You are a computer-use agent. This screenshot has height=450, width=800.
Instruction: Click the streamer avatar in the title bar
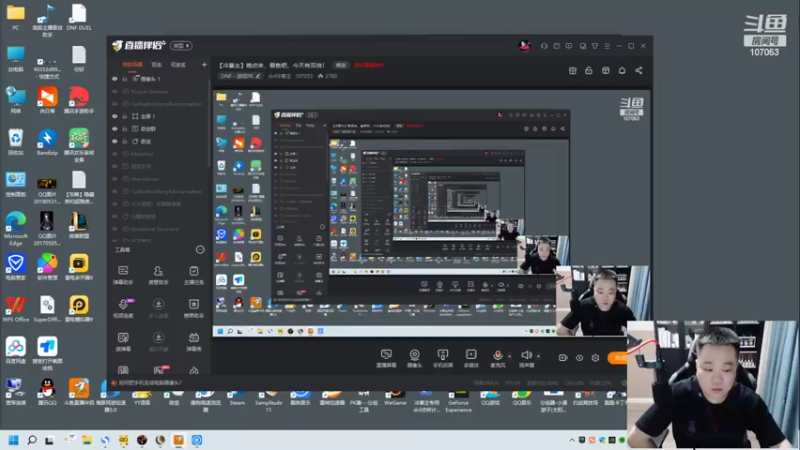tap(524, 46)
